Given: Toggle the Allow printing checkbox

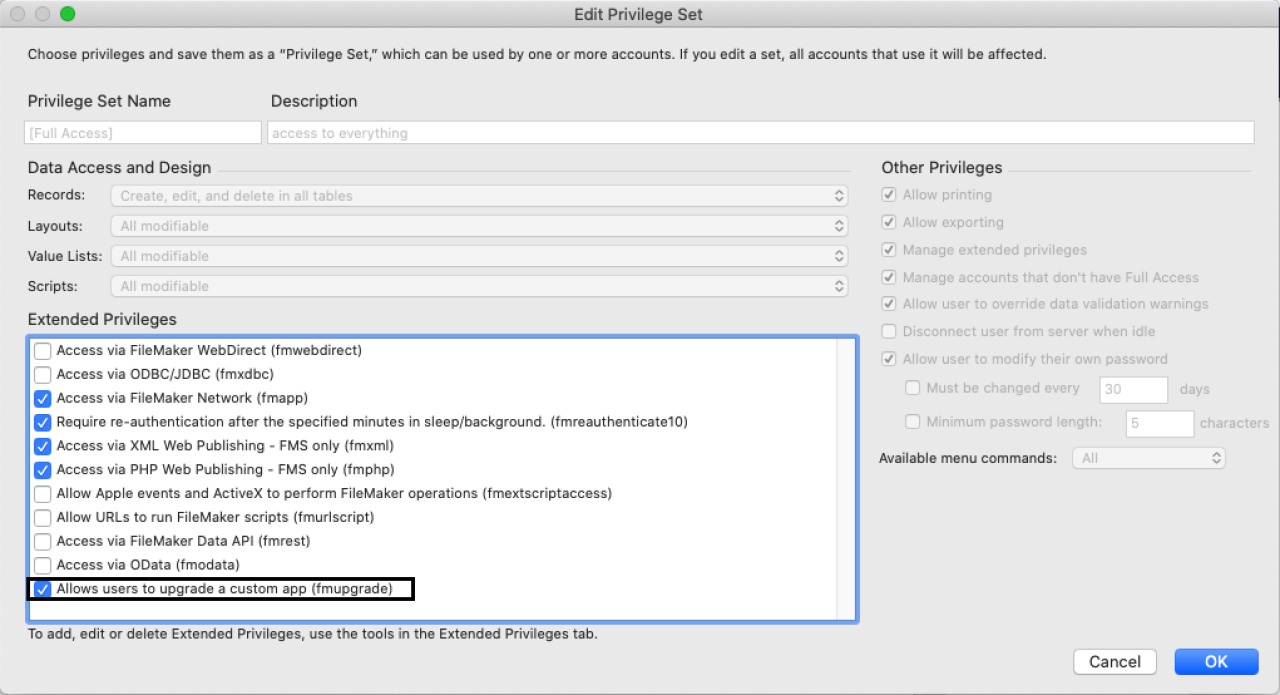Looking at the screenshot, I should pyautogui.click(x=889, y=195).
